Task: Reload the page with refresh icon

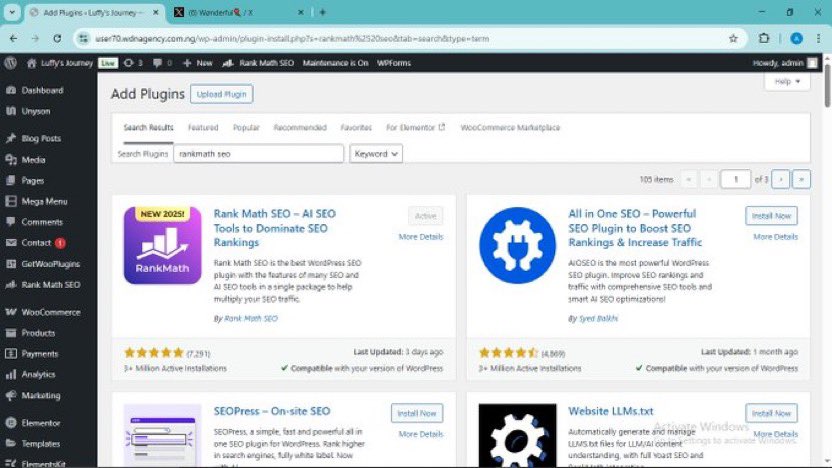Action: [x=57, y=38]
